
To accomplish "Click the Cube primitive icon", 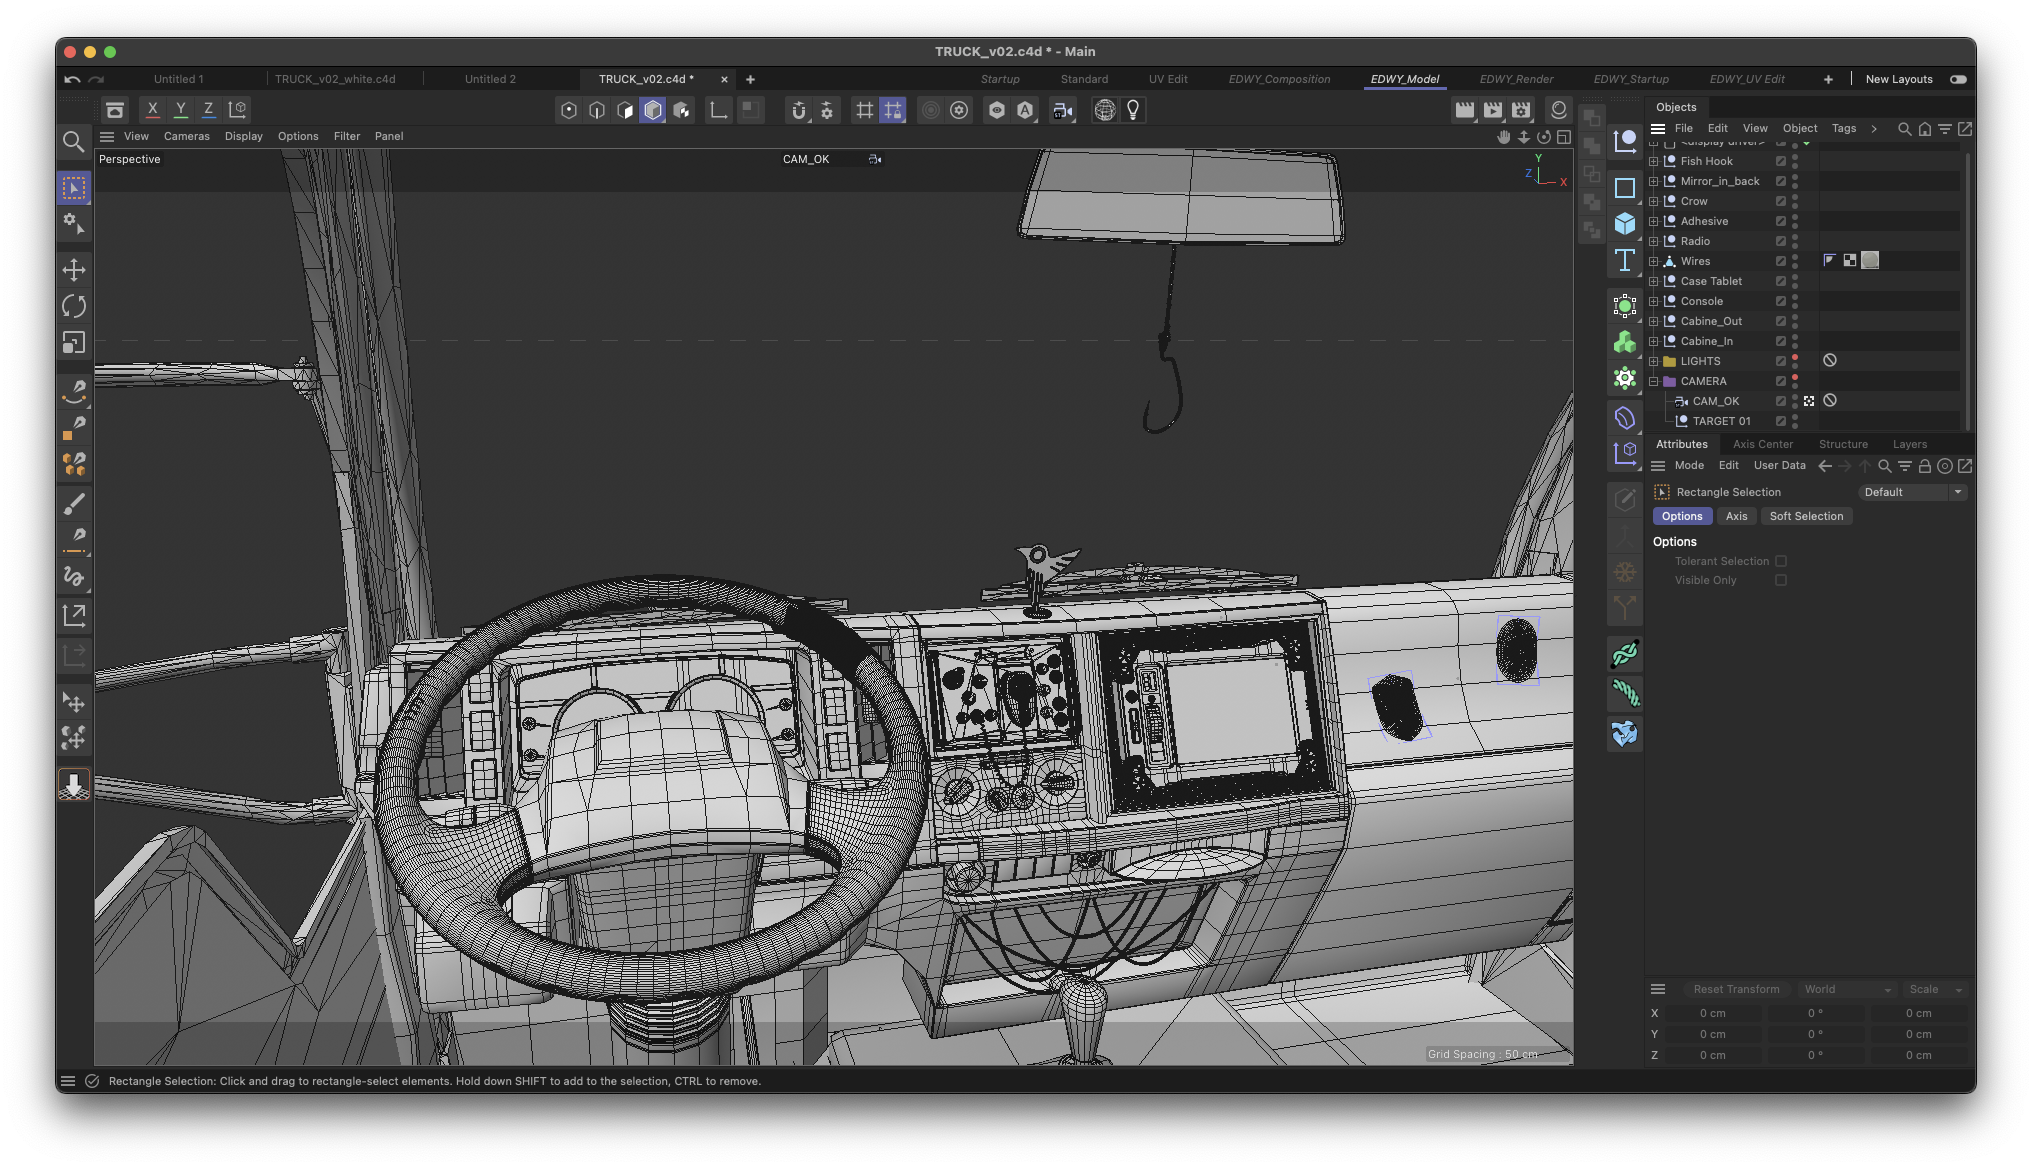I will [x=1625, y=224].
